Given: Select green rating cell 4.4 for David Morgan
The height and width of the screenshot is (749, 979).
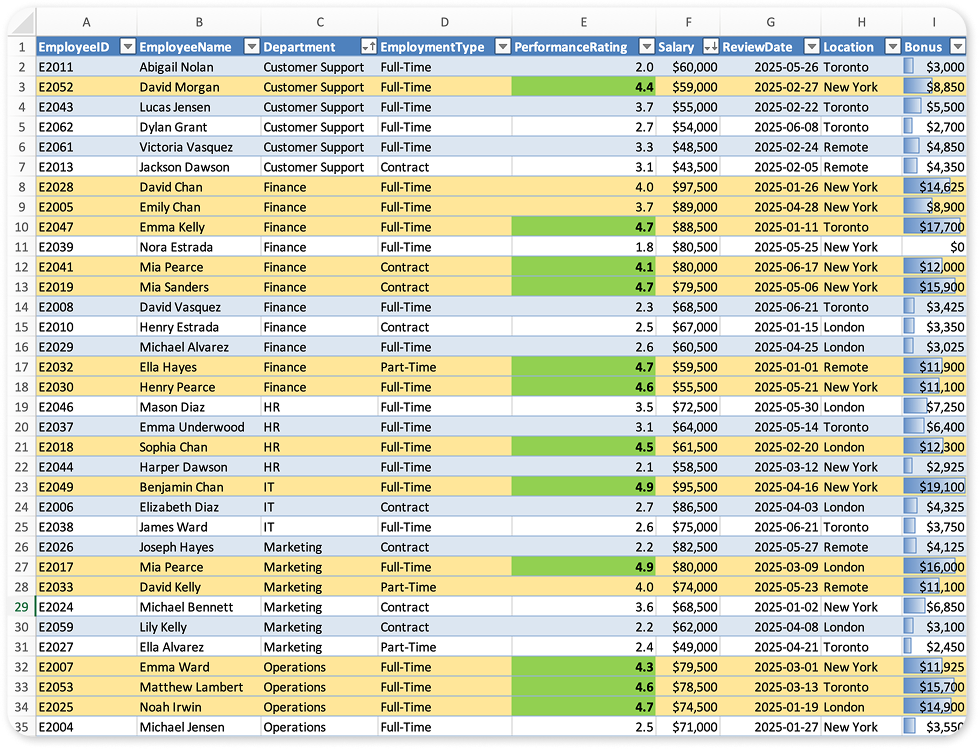Looking at the screenshot, I should pos(584,87).
